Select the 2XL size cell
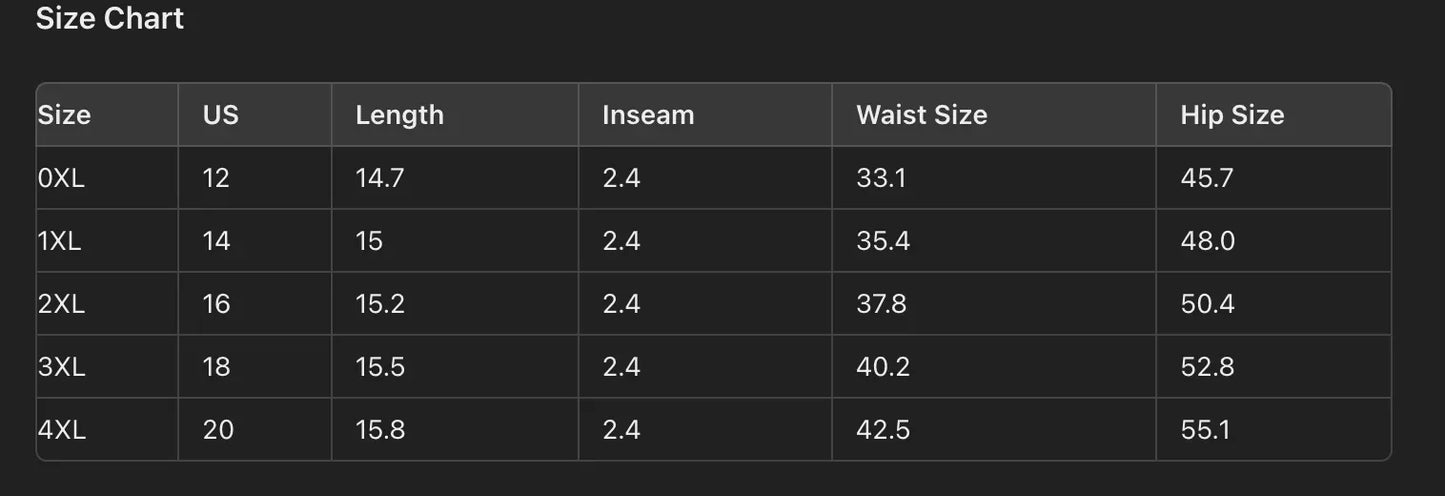The image size is (1445, 496). (x=62, y=304)
